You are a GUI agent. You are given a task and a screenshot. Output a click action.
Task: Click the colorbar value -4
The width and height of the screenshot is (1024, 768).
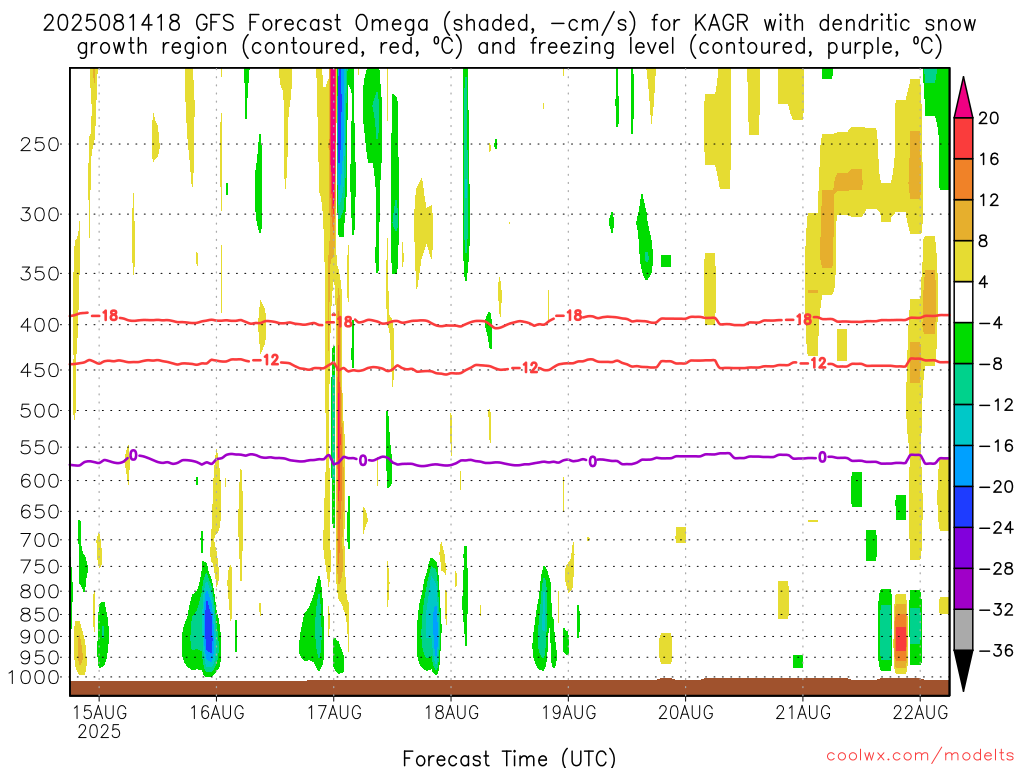(990, 323)
